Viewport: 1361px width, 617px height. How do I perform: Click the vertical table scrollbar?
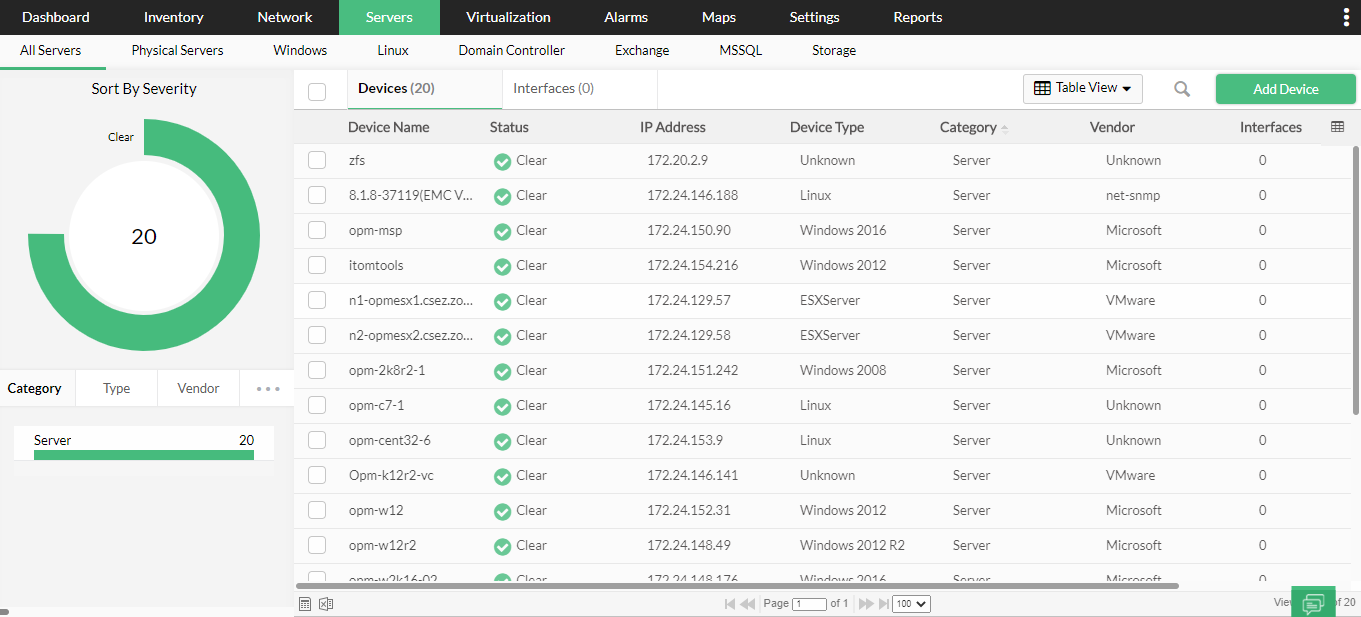[x=1356, y=280]
